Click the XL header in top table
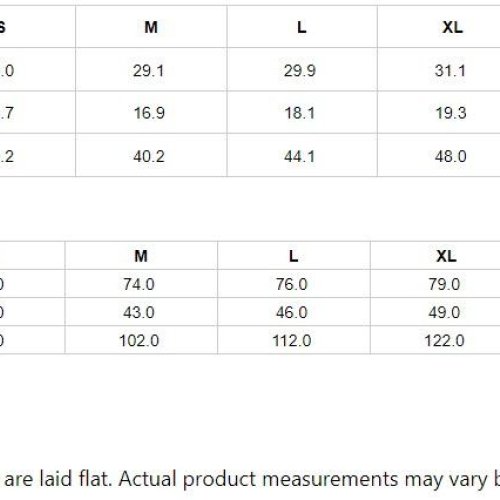The image size is (500, 500). (x=452, y=27)
